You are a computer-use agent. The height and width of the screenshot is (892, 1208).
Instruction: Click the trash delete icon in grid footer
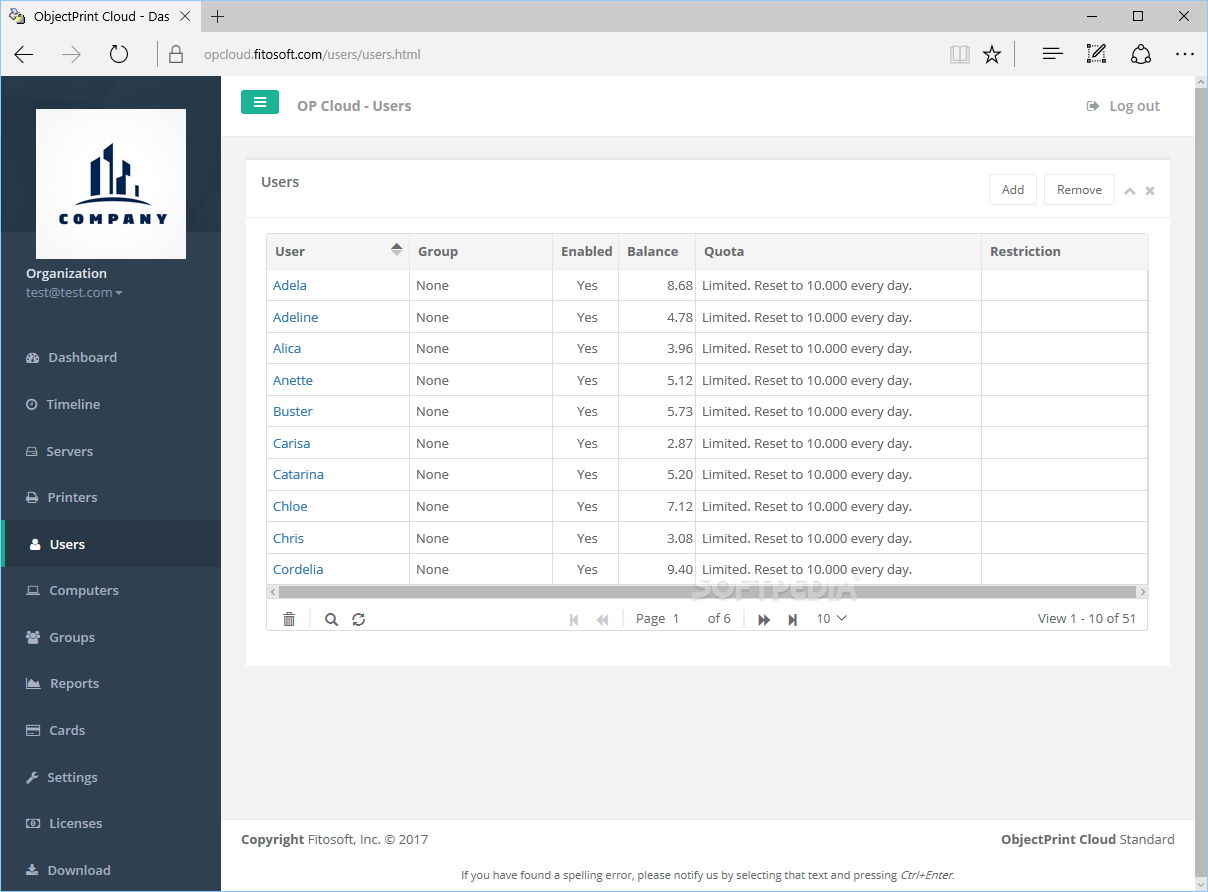(x=289, y=619)
